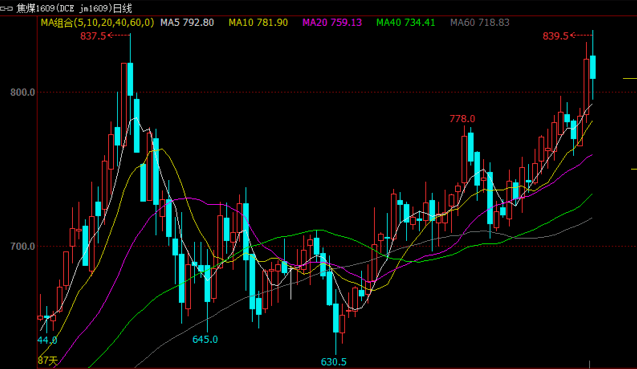Select the 778.0 peak price label

462,119
